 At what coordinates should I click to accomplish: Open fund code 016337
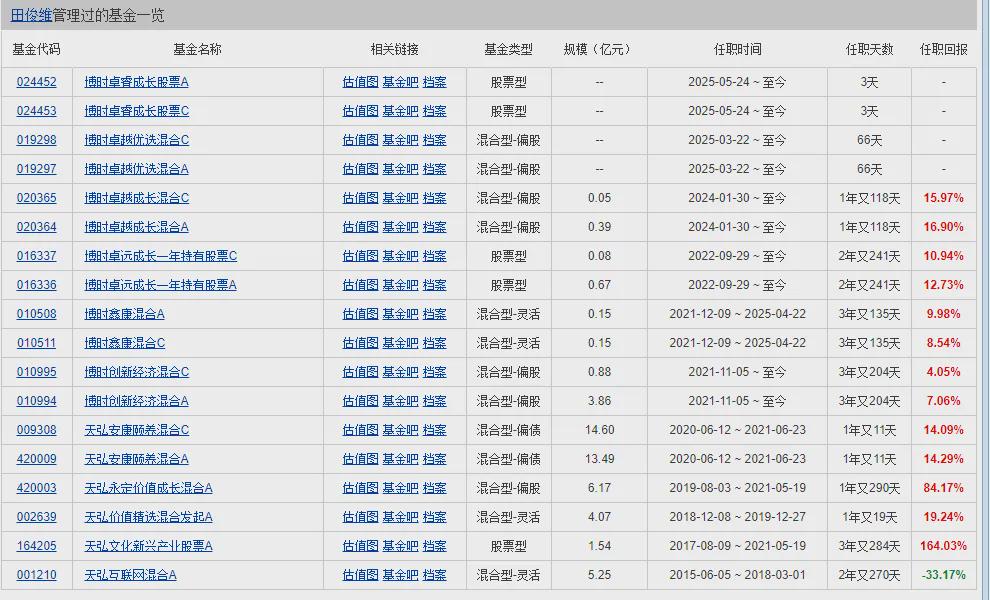[37, 256]
